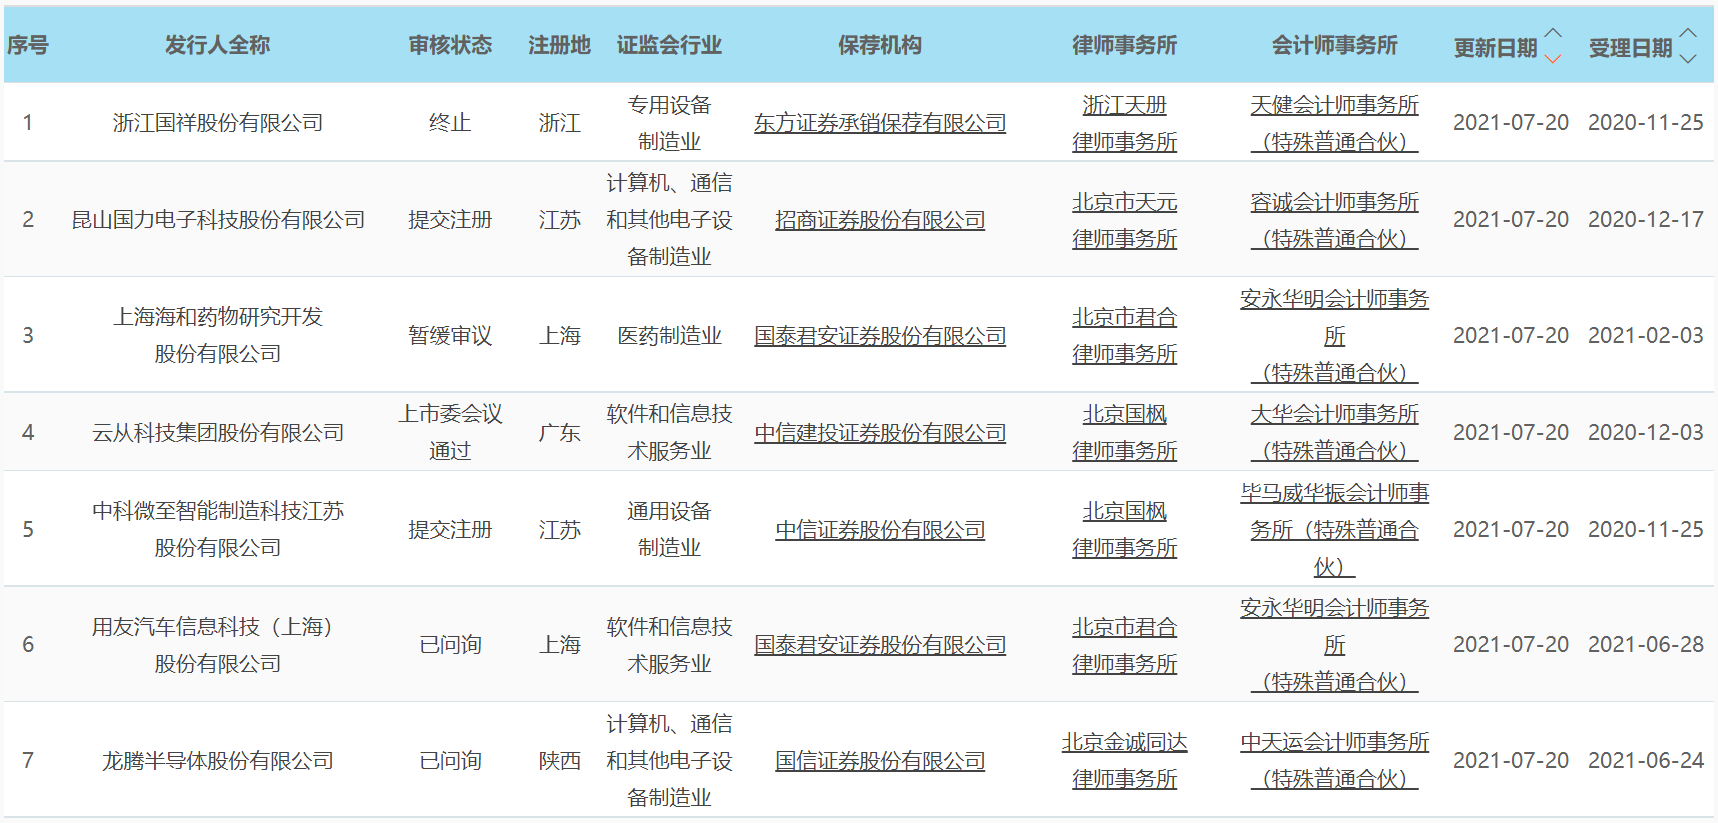Sort 受理日期 ascending with the up arrow
Image resolution: width=1718 pixels, height=823 pixels.
click(x=1688, y=34)
